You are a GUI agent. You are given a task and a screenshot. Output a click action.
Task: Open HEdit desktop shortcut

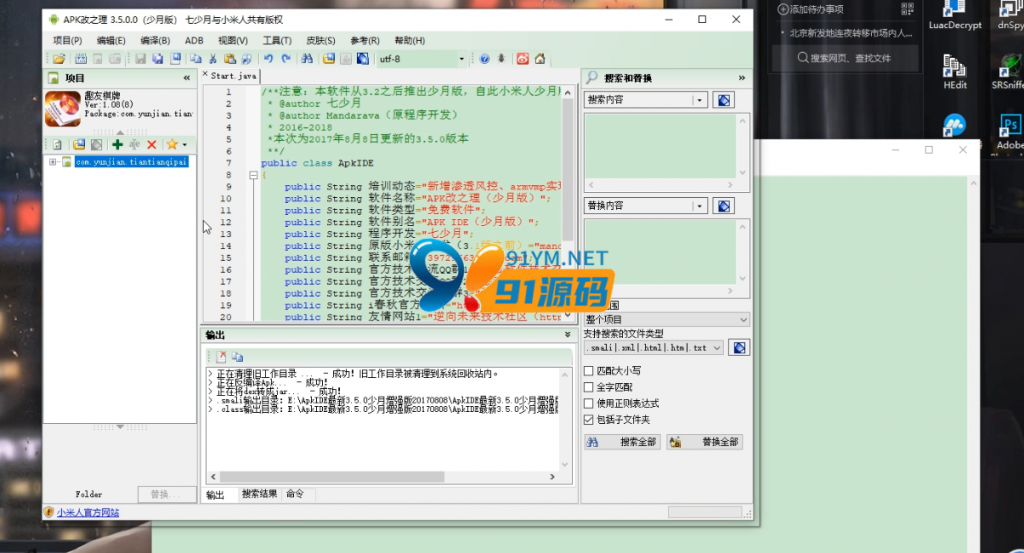pyautogui.click(x=955, y=72)
